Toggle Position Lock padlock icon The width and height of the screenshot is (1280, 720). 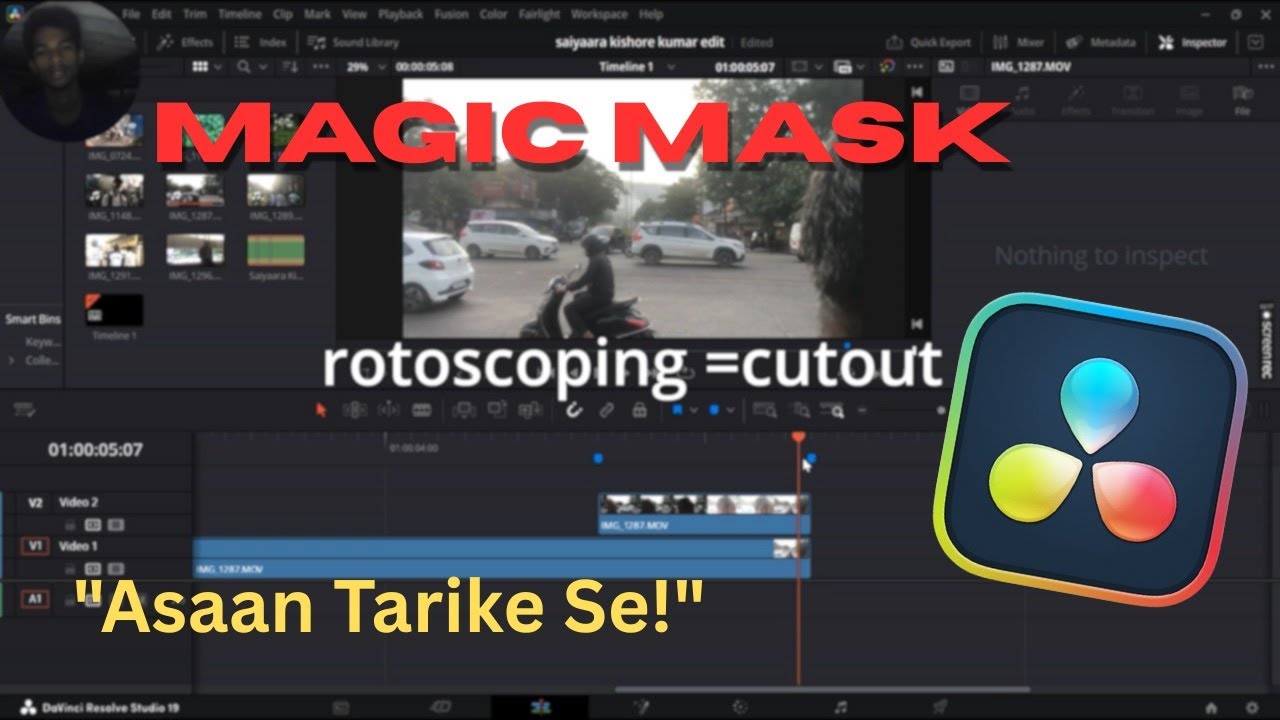click(x=638, y=409)
